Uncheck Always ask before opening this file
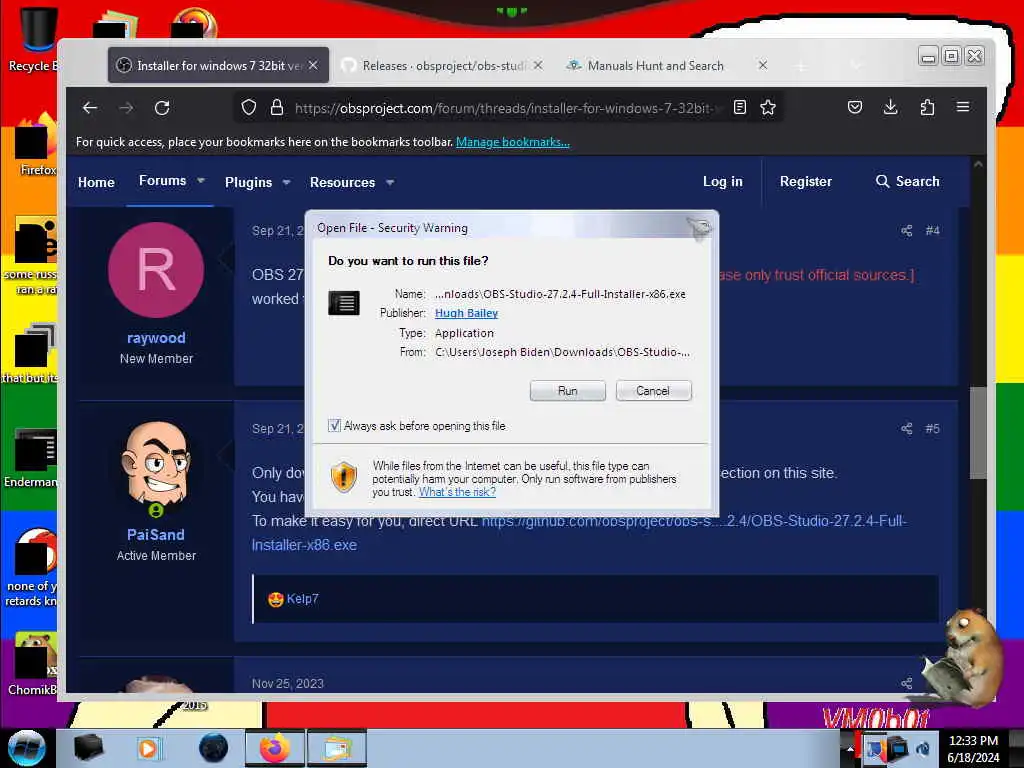 [334, 426]
